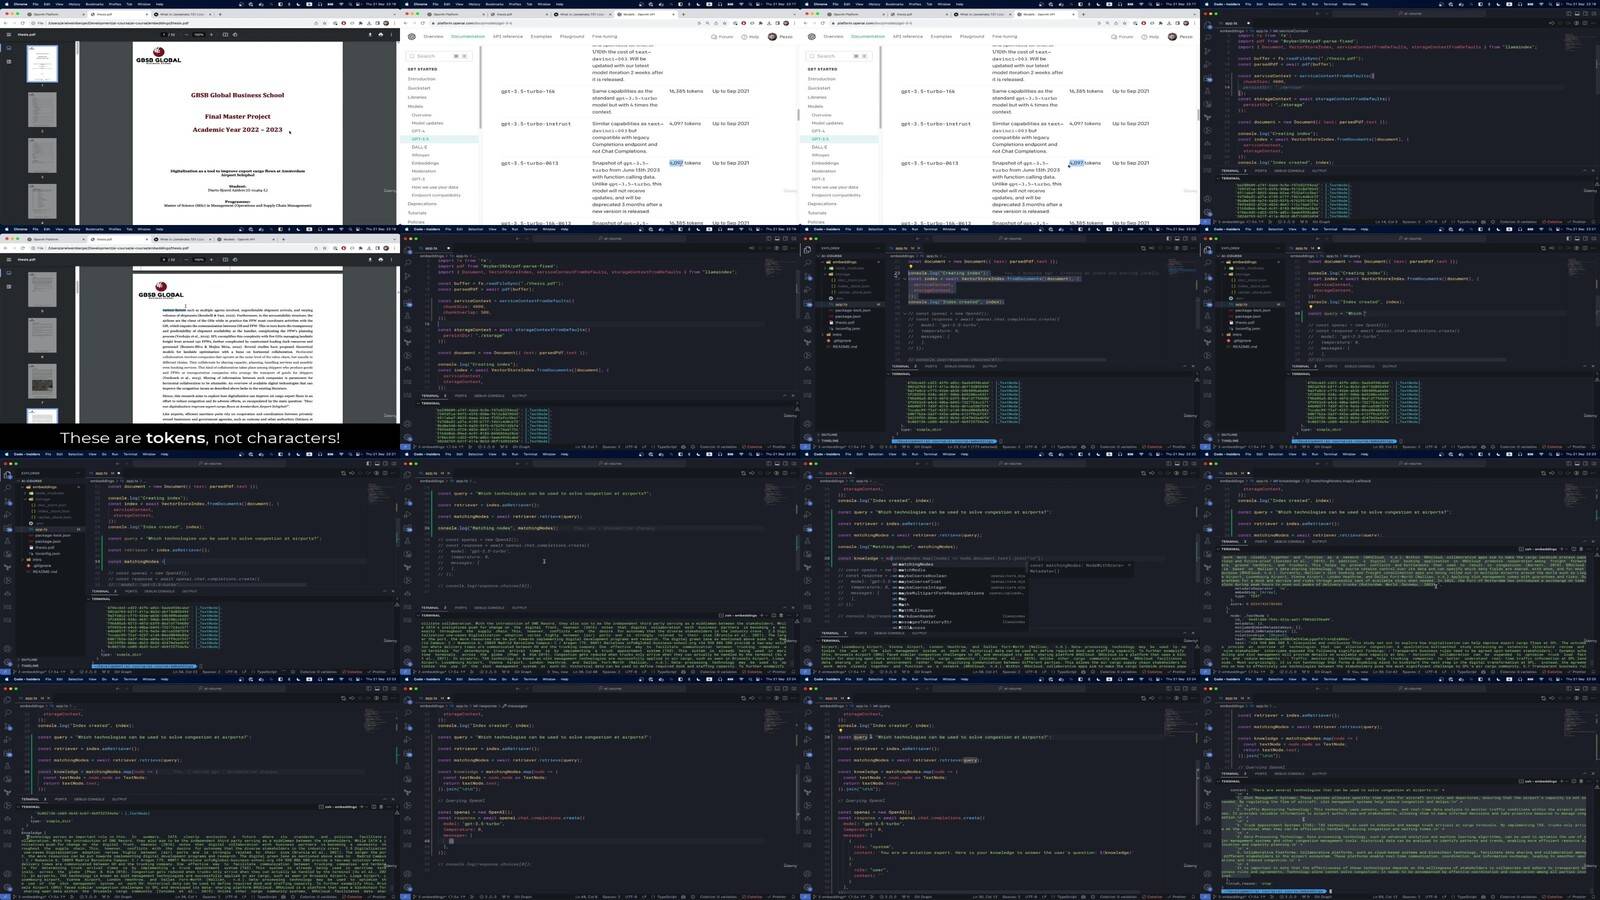Screen dimensions: 1600x900
Task: Rotate the PDF in the body-text page viewer
Action: (x=234, y=259)
